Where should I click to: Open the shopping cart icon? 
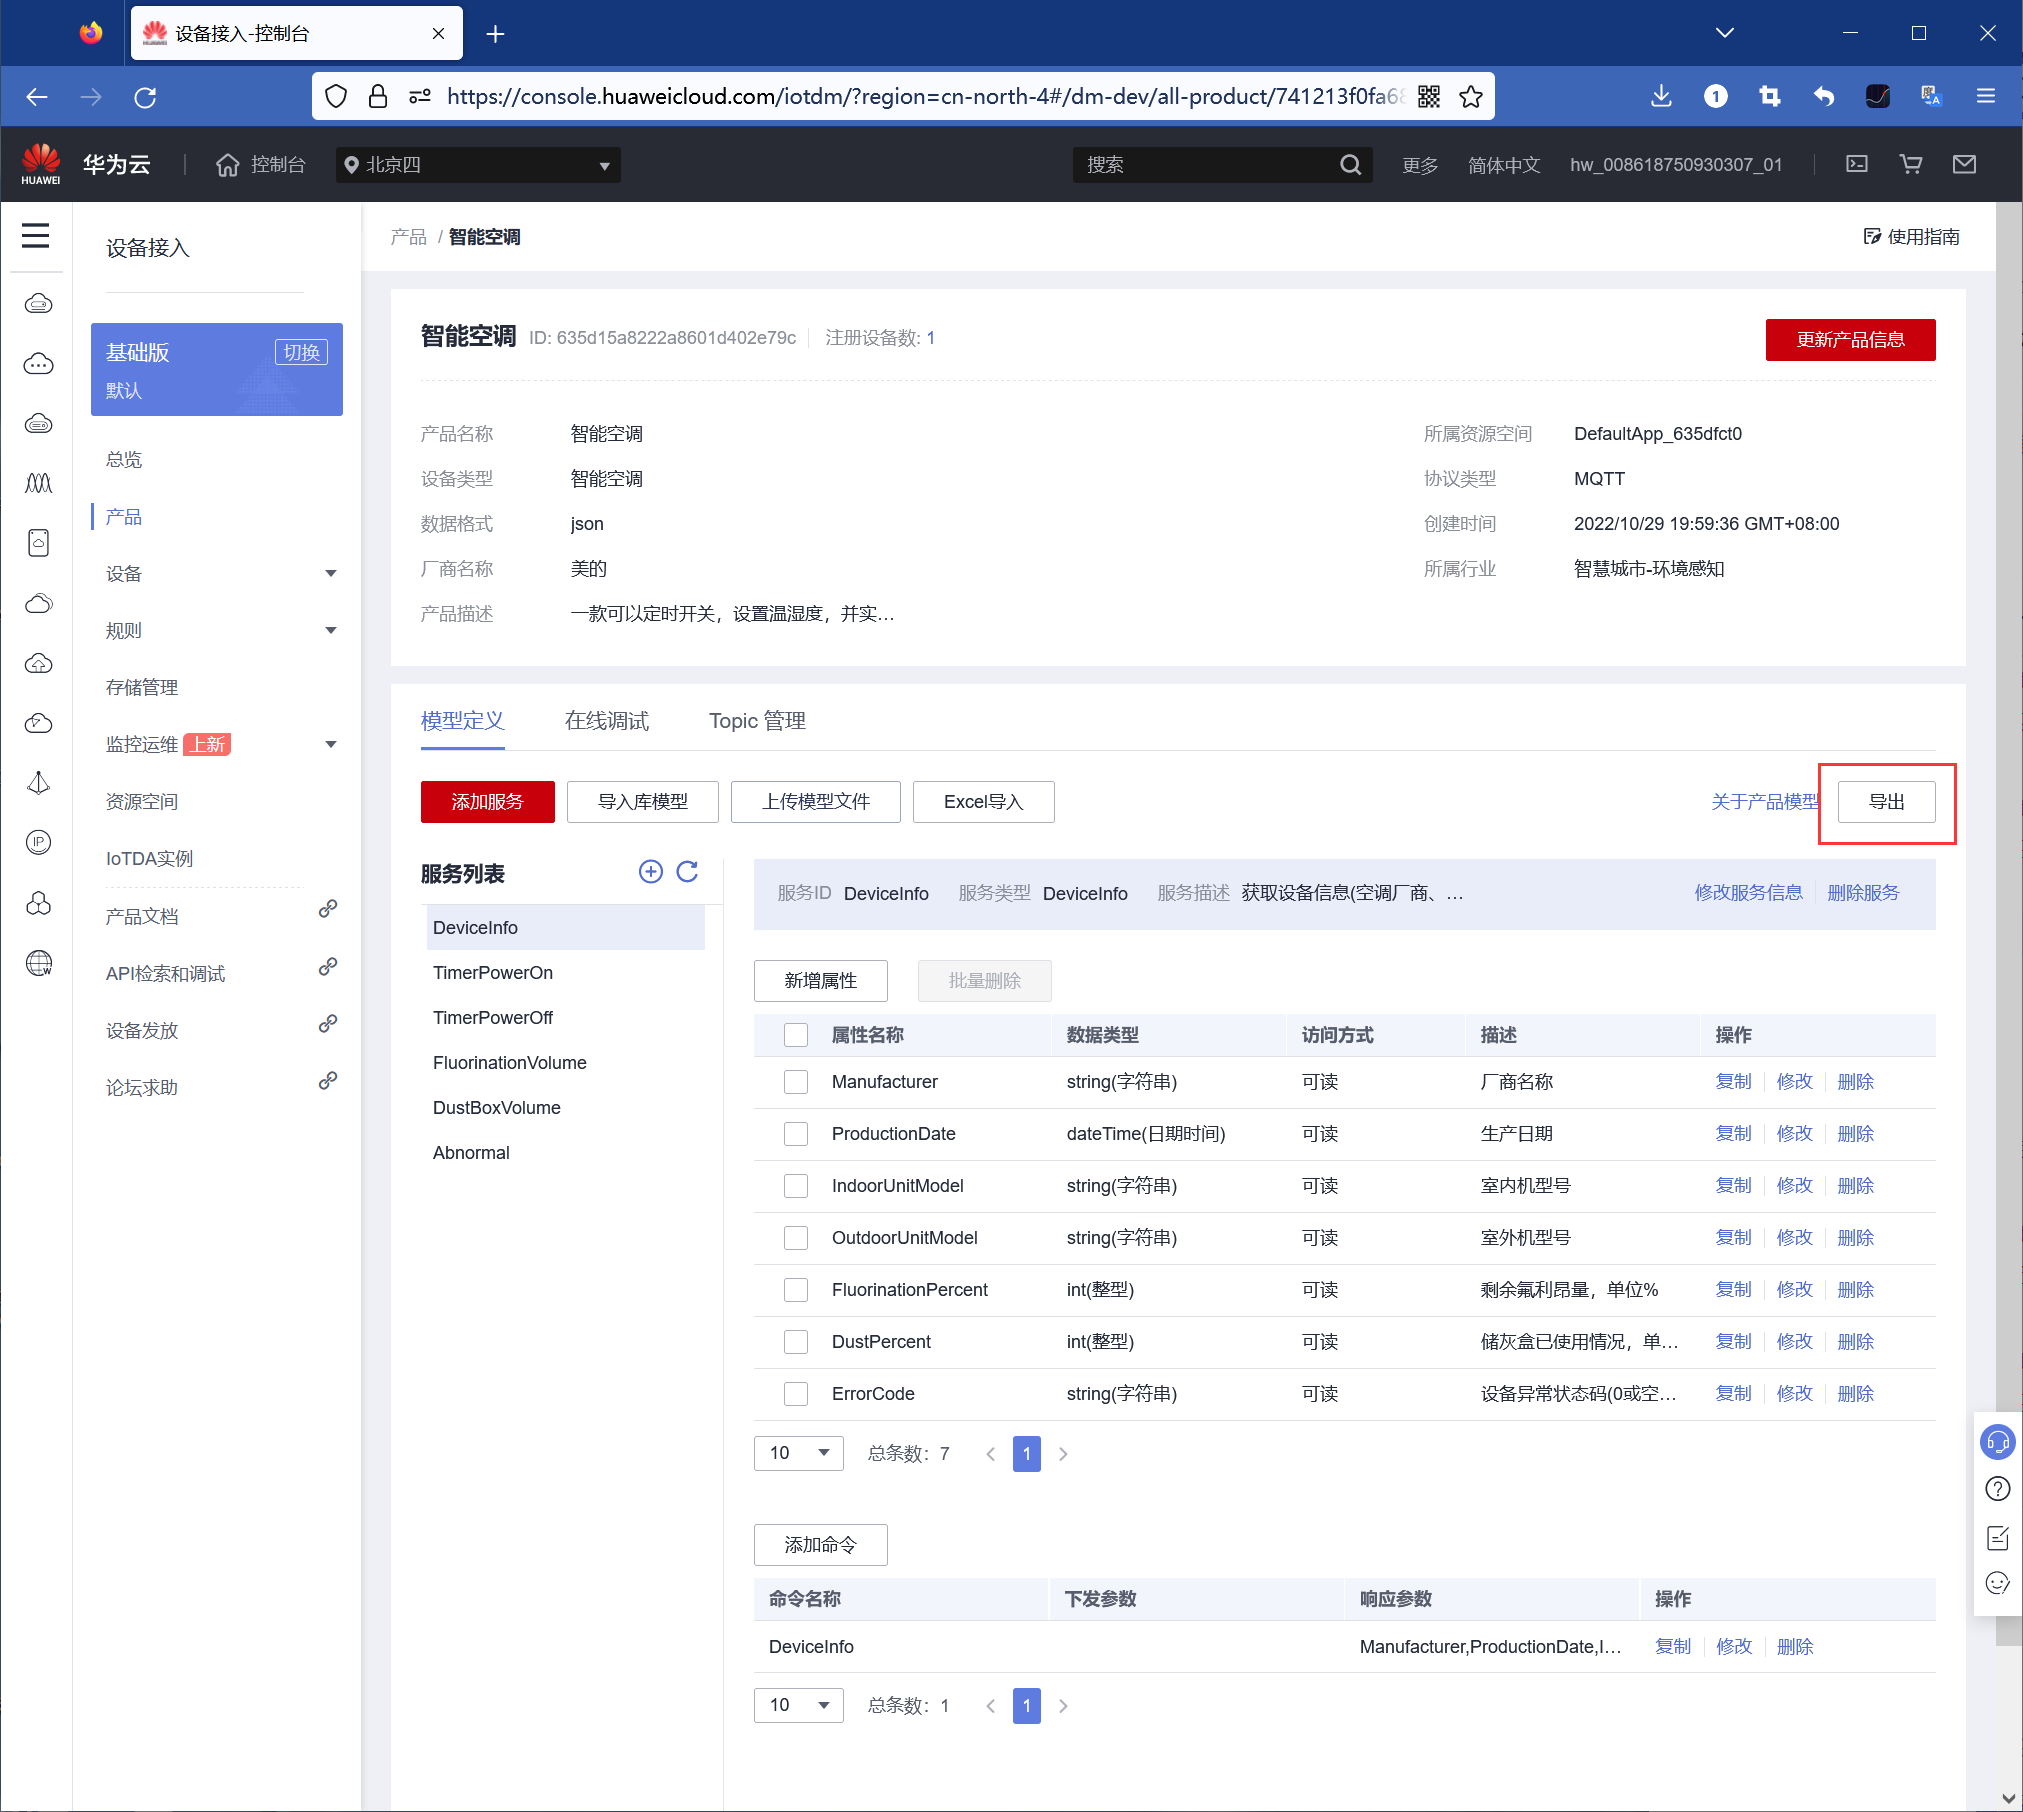click(1910, 164)
